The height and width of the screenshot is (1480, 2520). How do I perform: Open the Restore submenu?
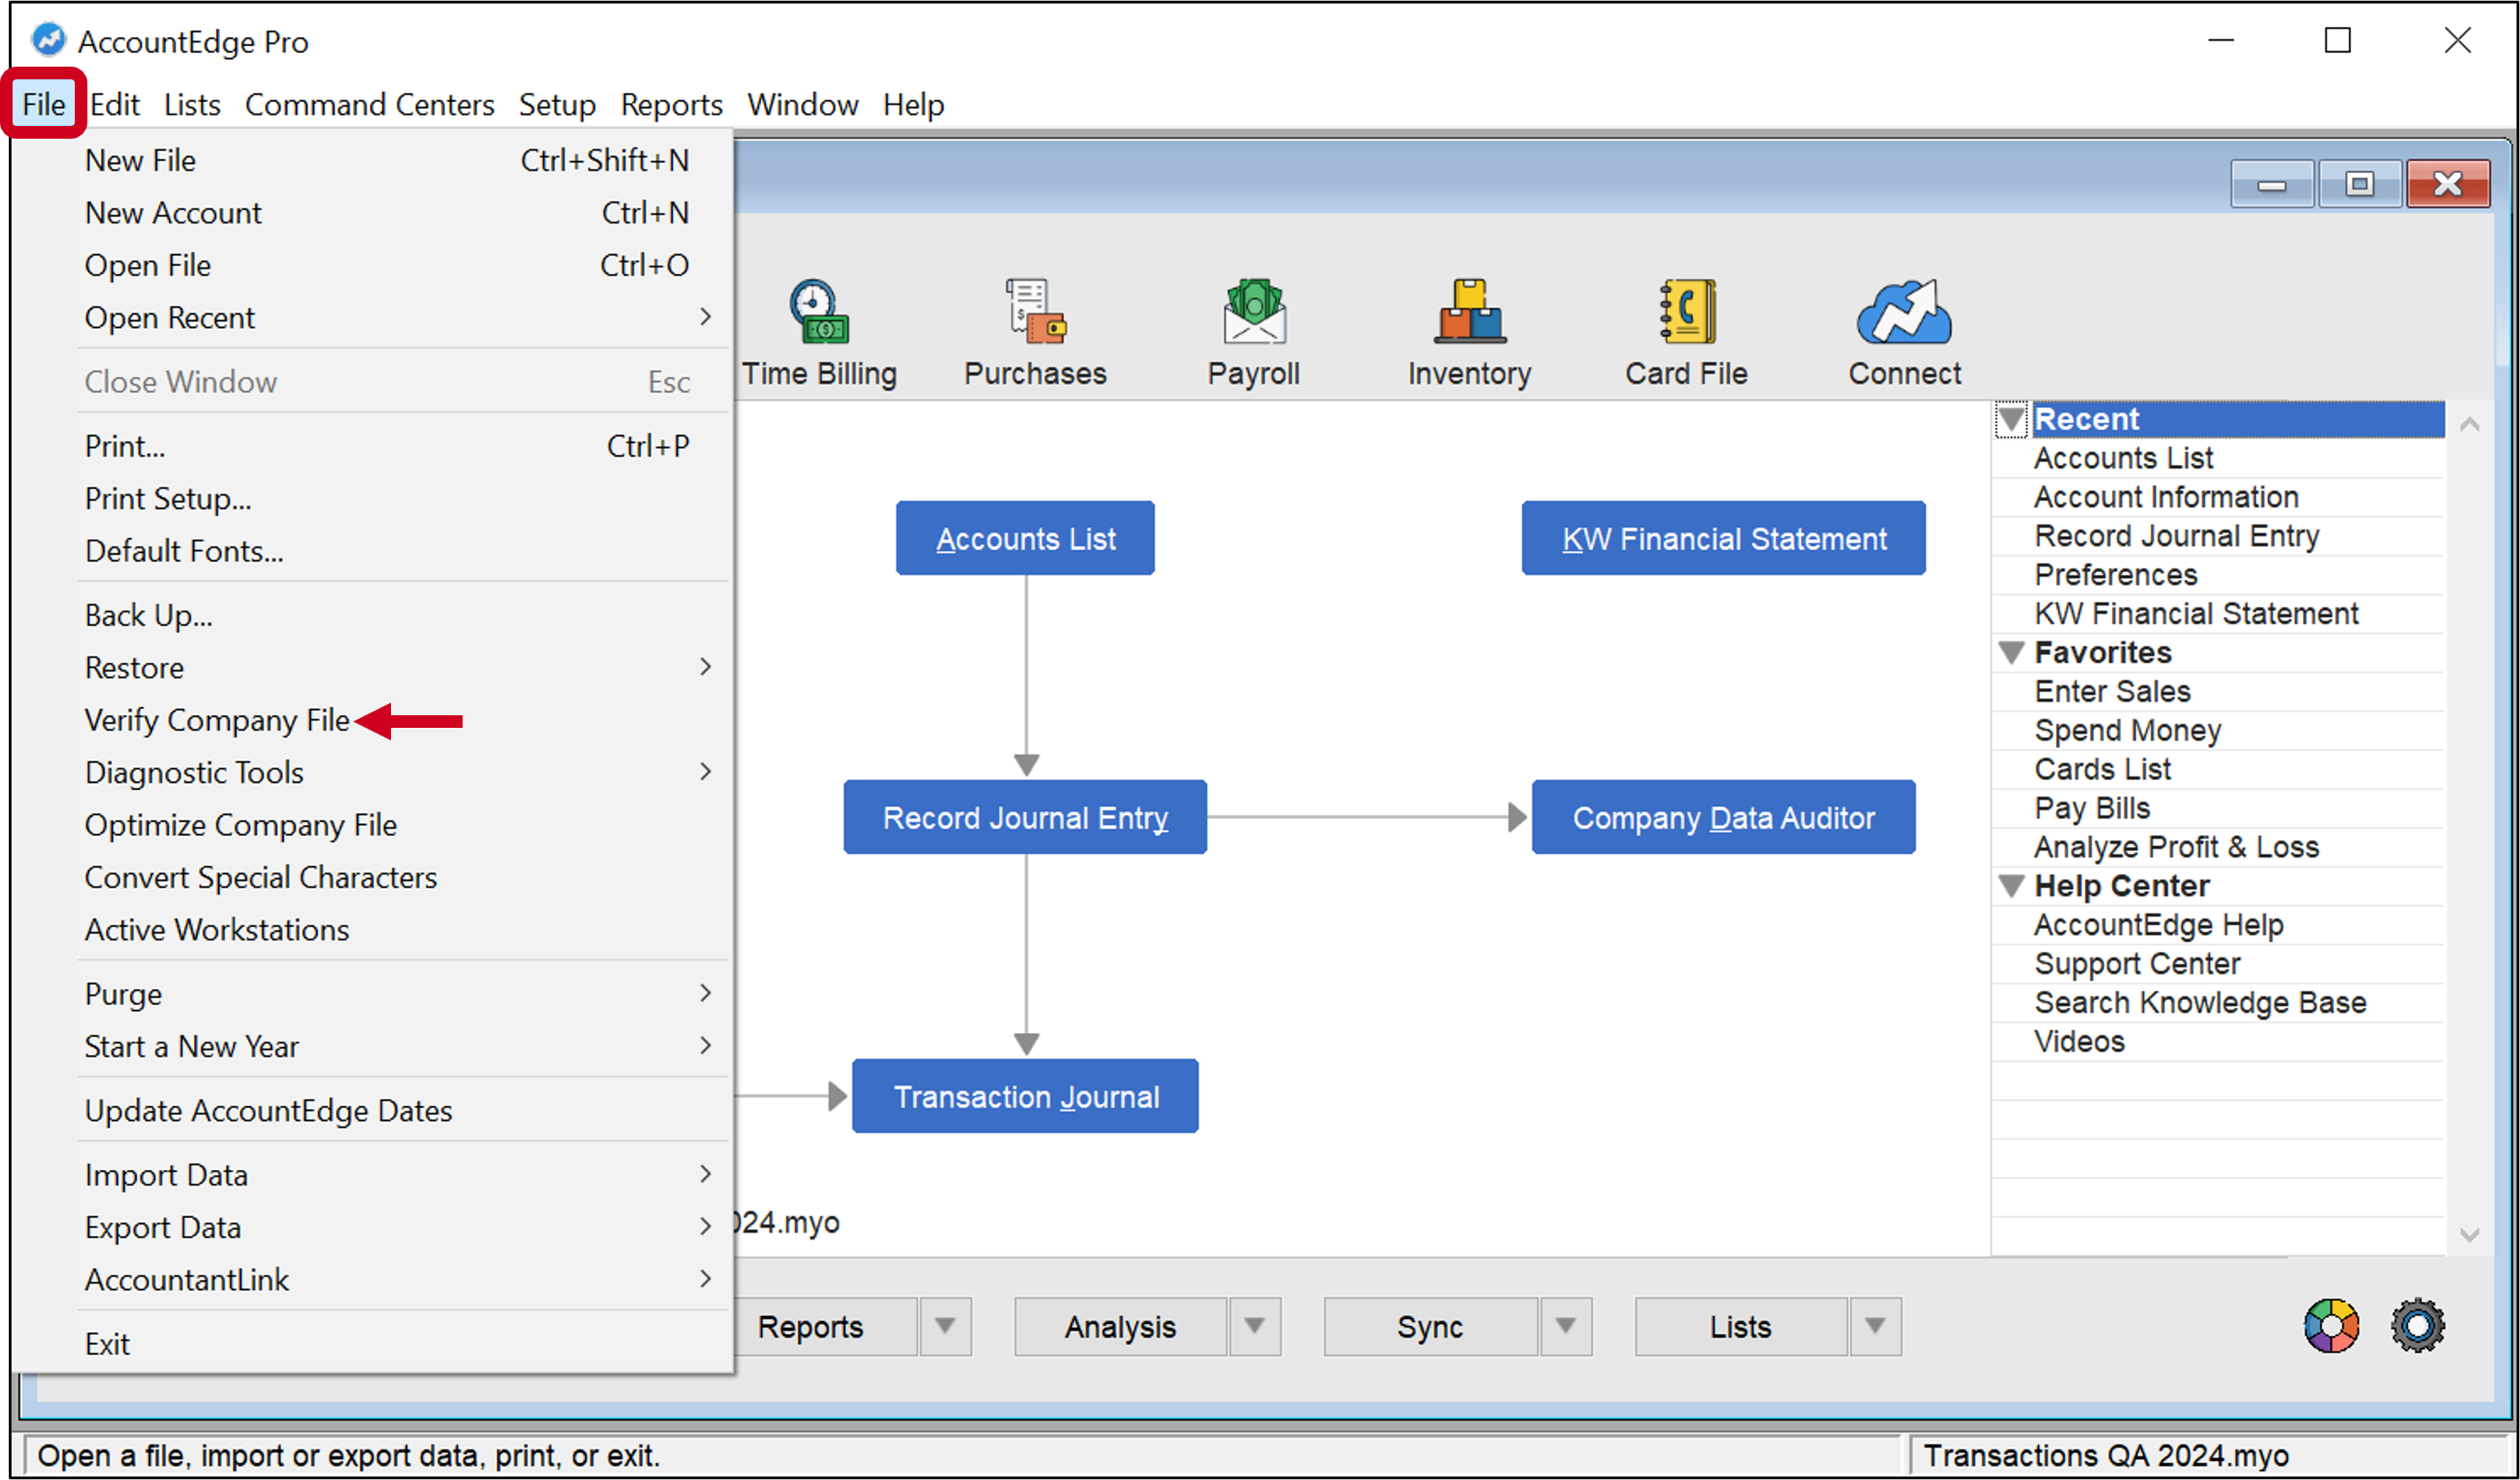pos(134,667)
